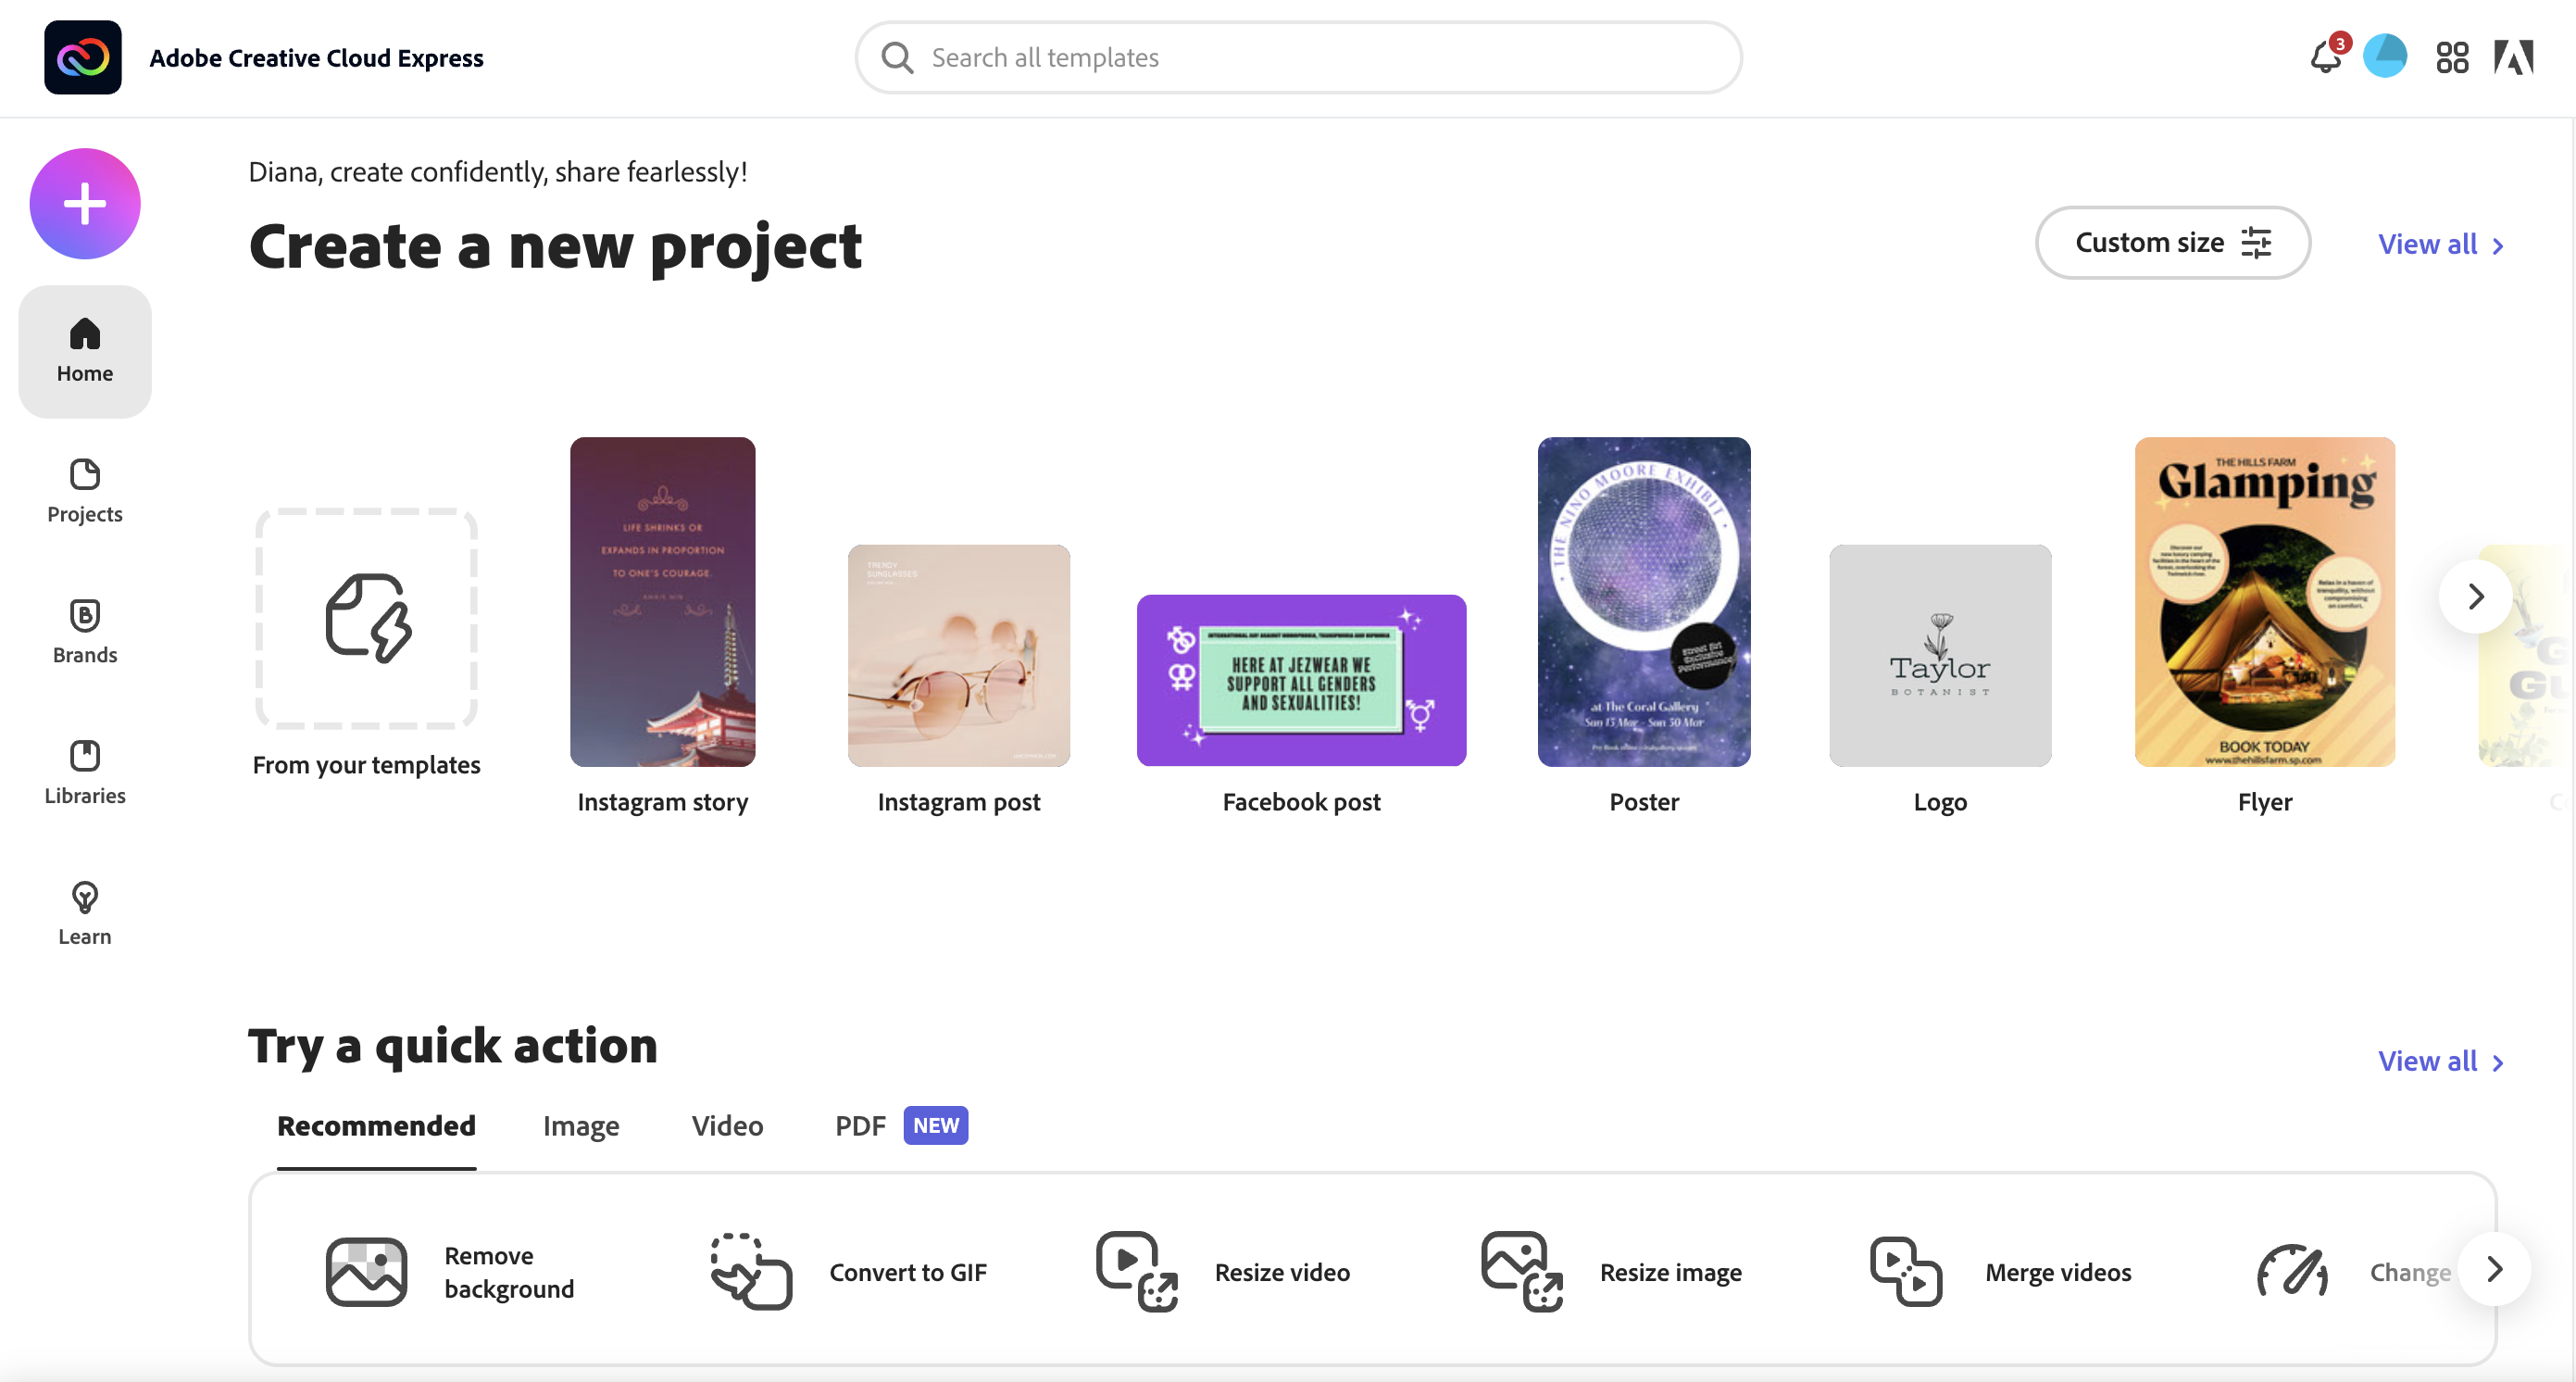Click the Search all templates field
The width and height of the screenshot is (2576, 1382).
(1300, 58)
